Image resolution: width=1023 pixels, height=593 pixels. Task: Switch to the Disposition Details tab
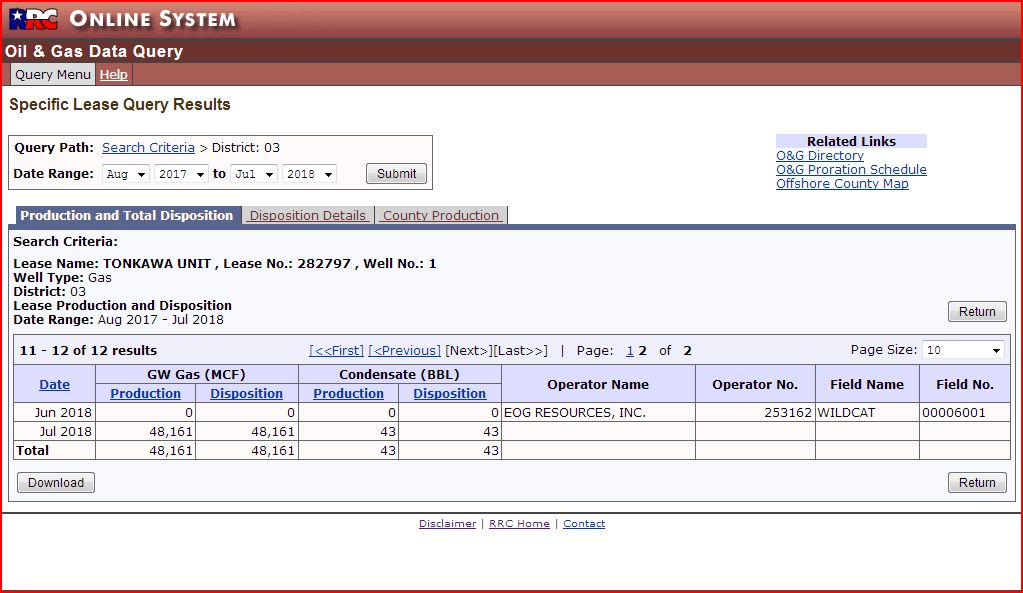[308, 215]
